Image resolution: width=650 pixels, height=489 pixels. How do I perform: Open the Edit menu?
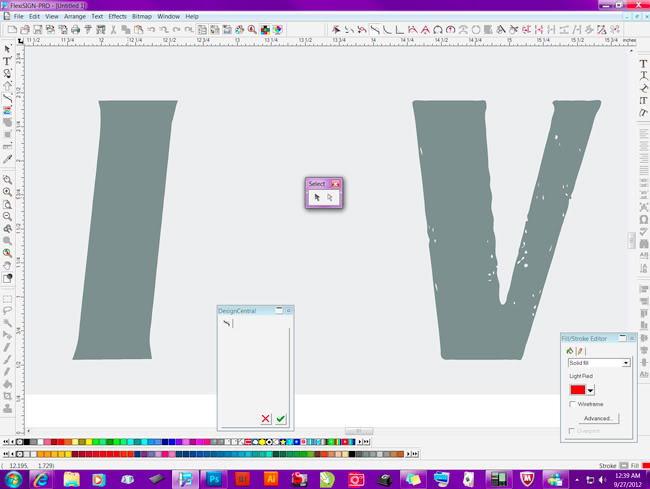(x=34, y=17)
